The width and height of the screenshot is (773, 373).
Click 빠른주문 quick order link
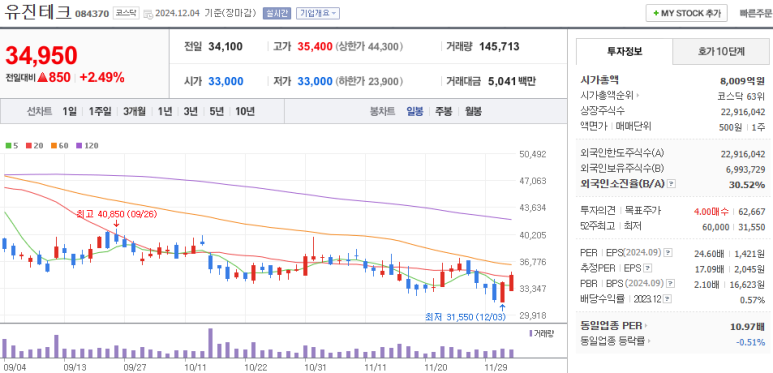[x=756, y=13]
